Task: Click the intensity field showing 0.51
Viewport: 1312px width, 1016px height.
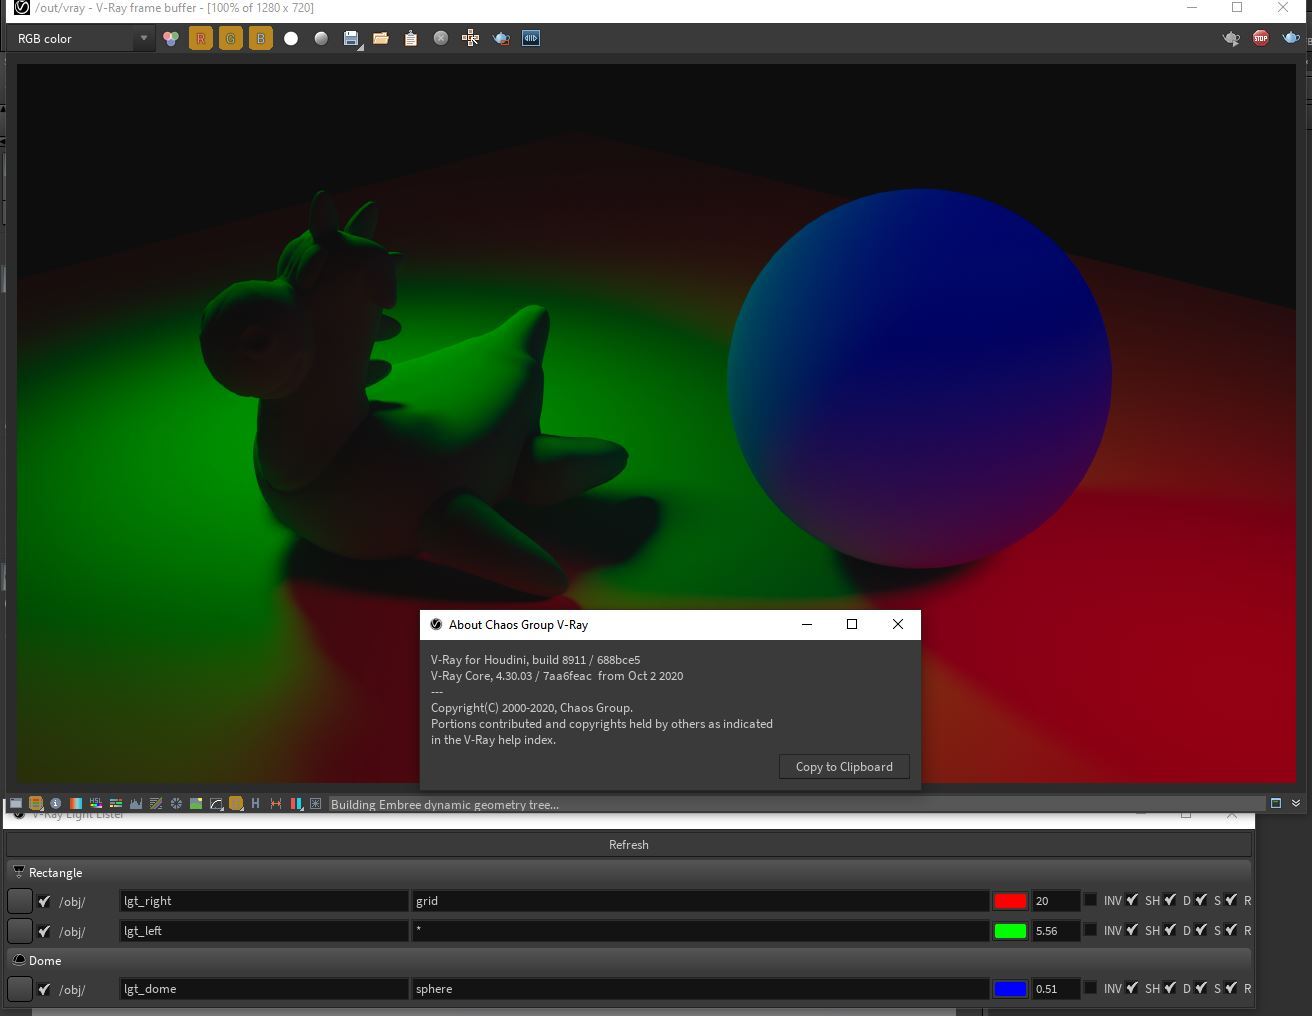Action: (x=1056, y=989)
